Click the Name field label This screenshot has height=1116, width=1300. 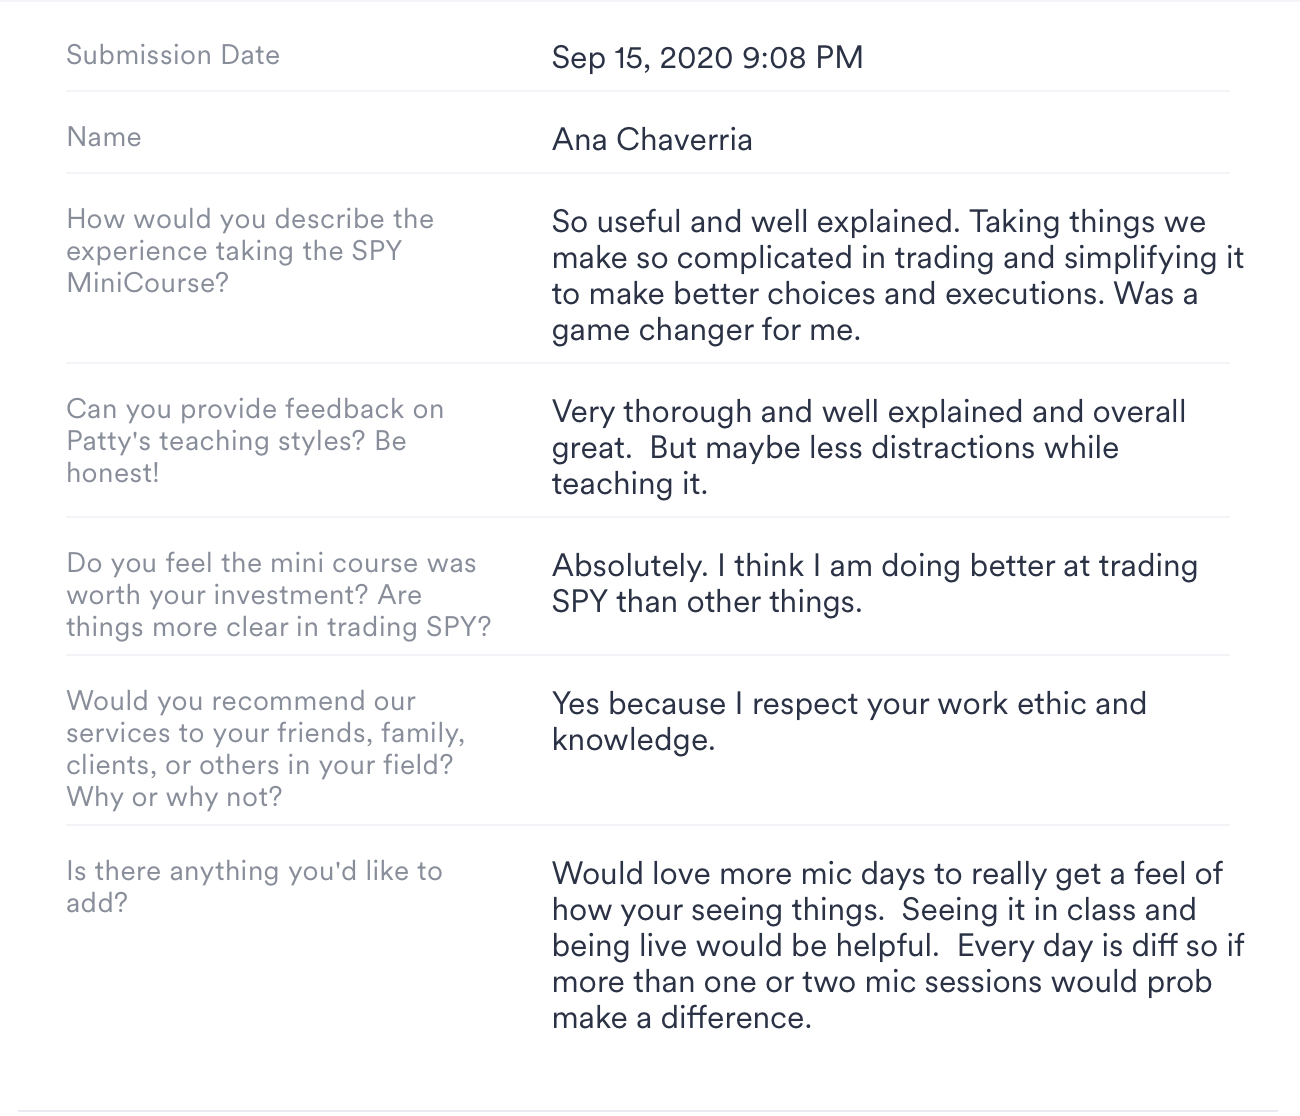pos(104,137)
